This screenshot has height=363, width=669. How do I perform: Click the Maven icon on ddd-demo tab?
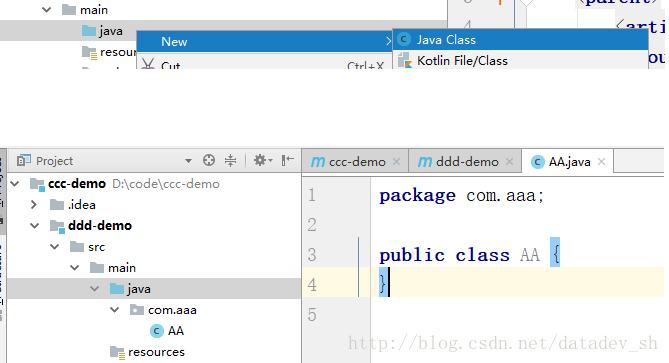pos(425,162)
